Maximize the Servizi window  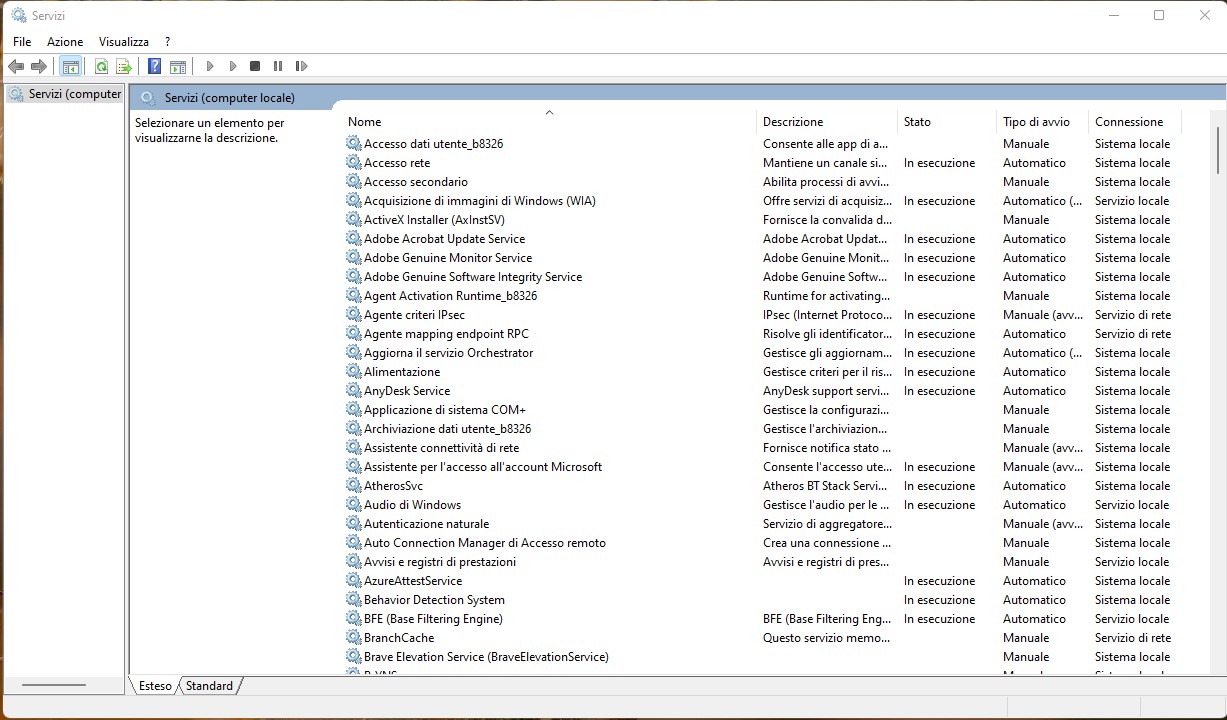tap(1159, 15)
